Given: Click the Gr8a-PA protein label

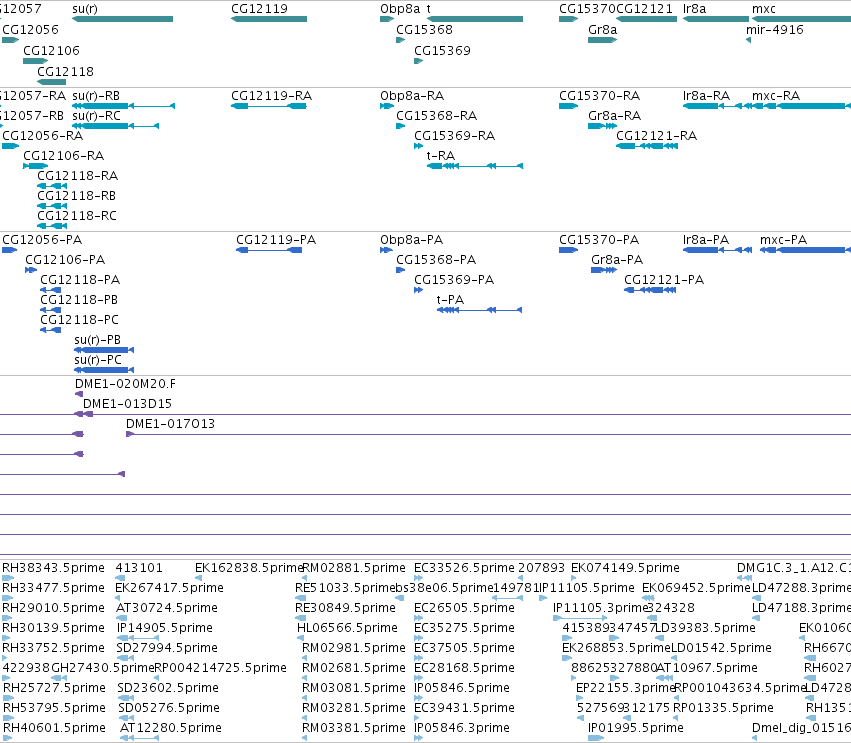Looking at the screenshot, I should 617,260.
